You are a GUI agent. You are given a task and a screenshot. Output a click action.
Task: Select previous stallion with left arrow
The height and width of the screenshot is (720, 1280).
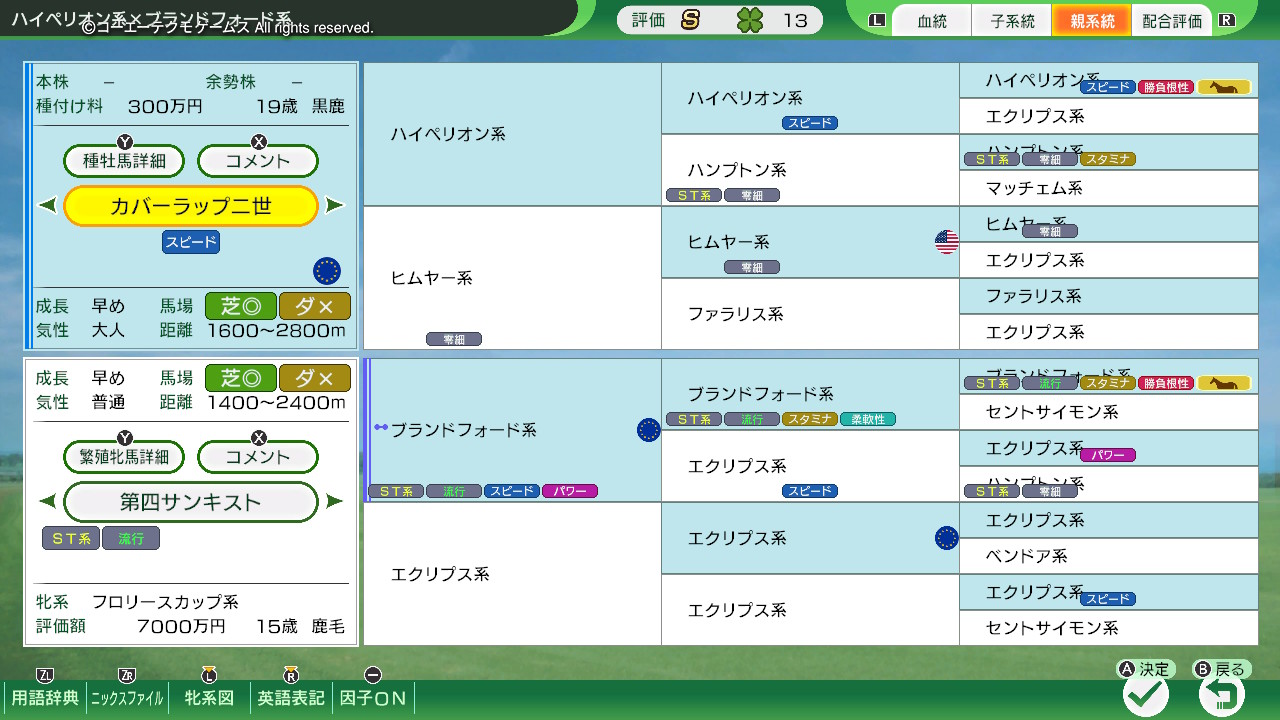[x=48, y=206]
